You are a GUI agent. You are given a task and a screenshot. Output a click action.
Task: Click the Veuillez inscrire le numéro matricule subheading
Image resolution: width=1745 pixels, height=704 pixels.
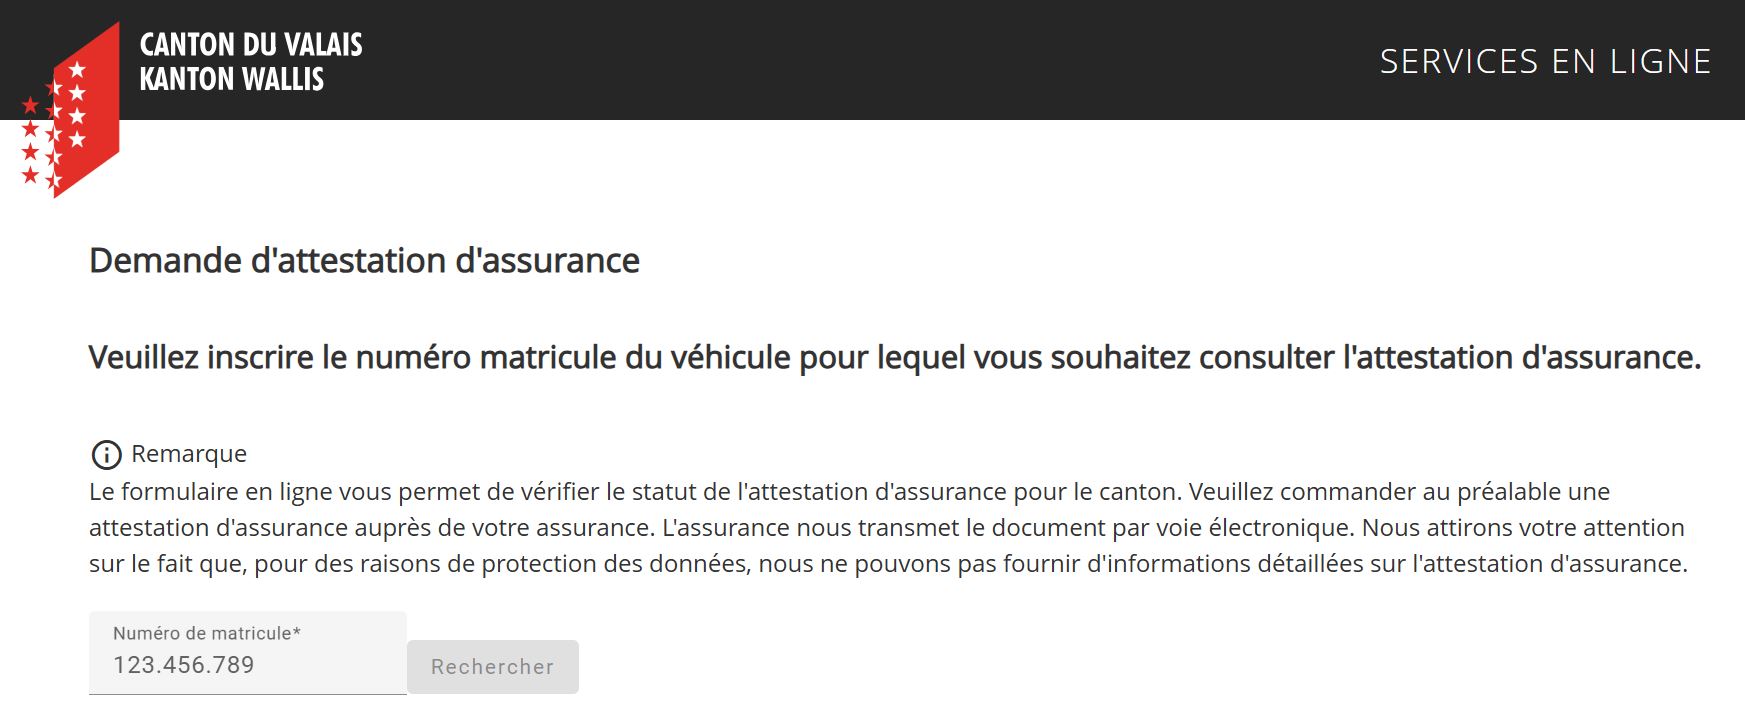coord(894,357)
